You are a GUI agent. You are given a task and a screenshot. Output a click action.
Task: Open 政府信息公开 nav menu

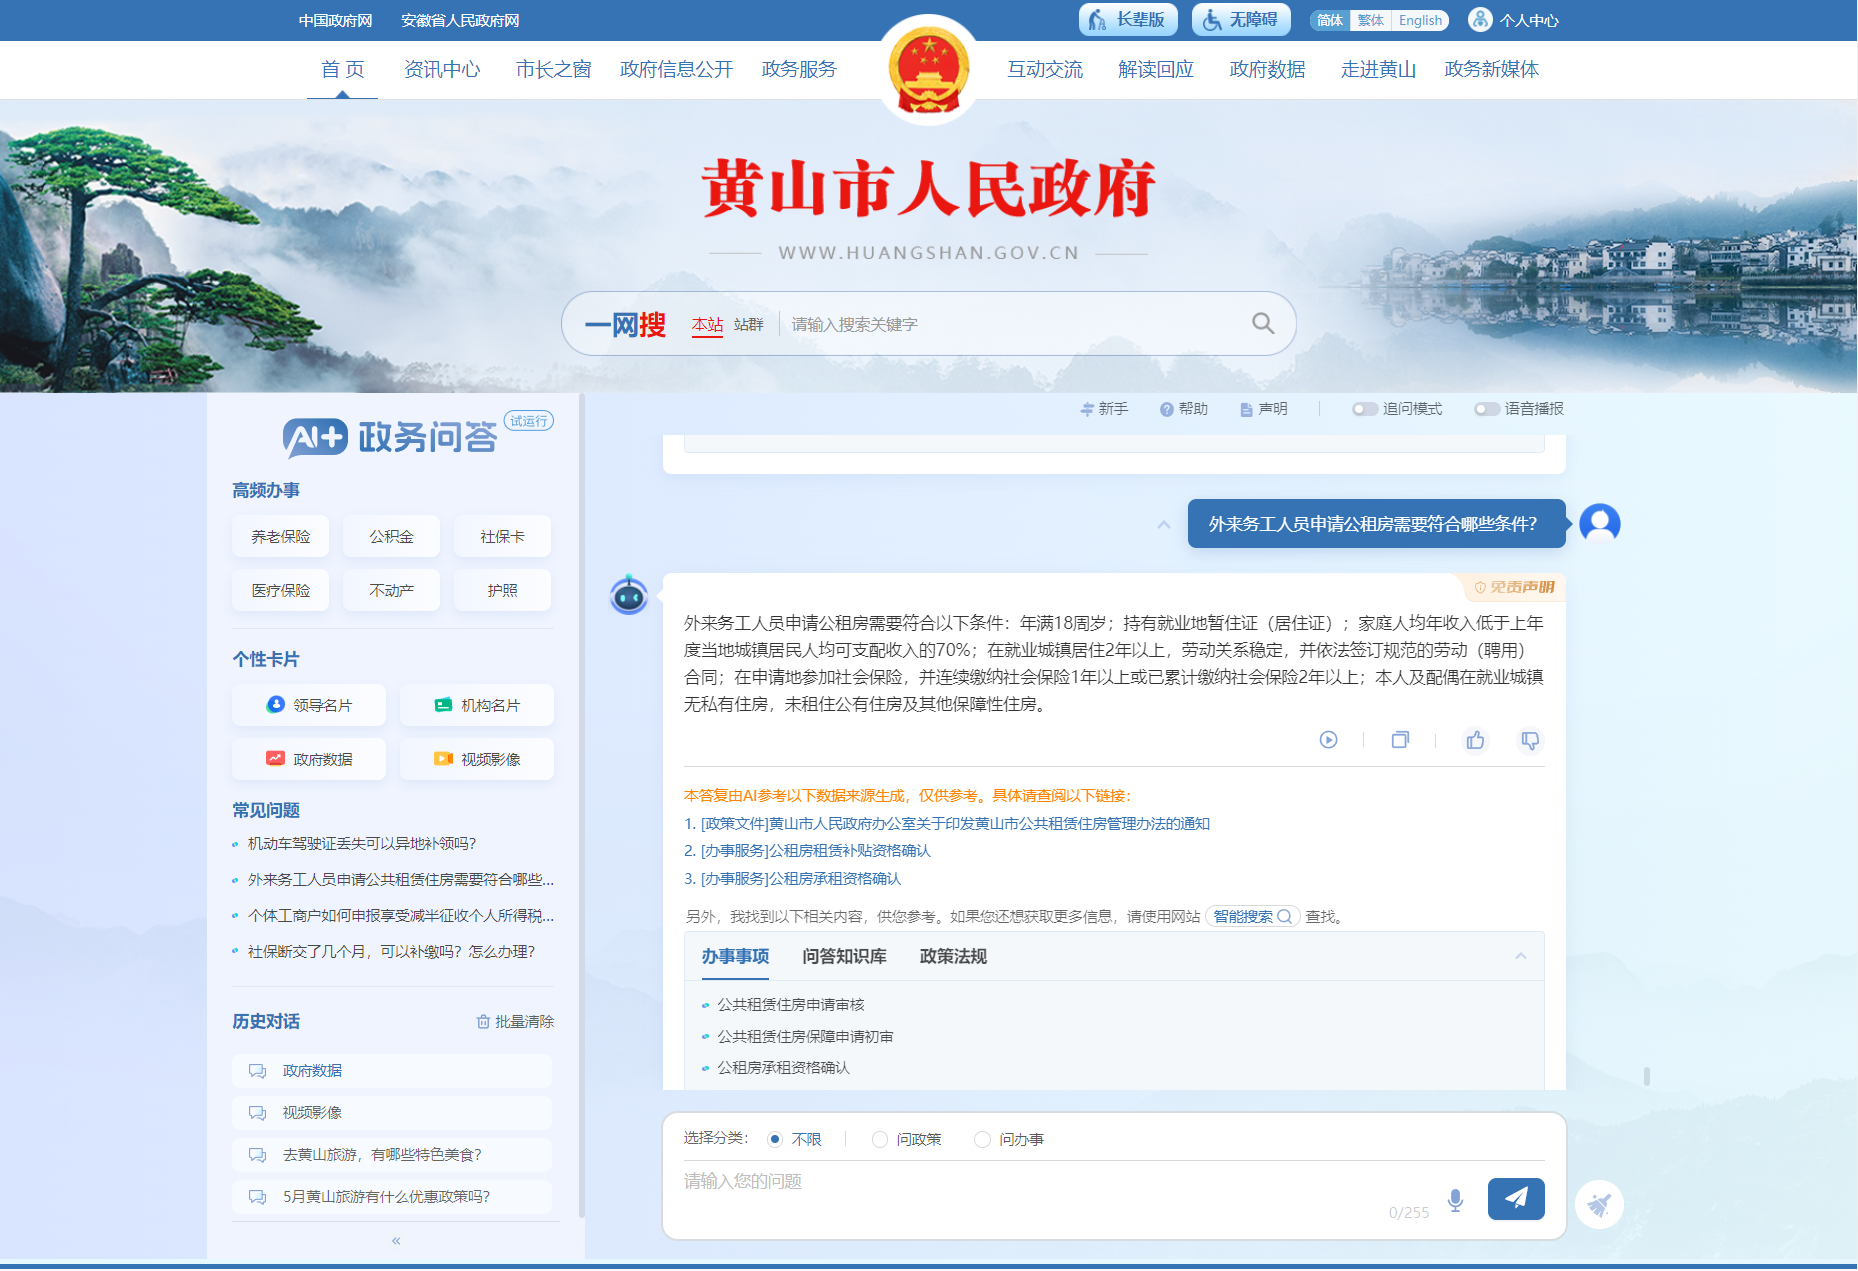677,69
